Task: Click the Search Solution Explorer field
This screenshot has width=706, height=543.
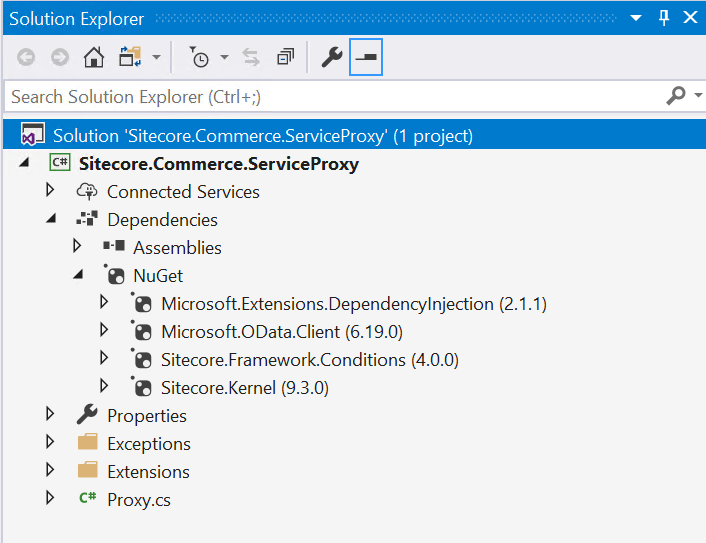Action: coord(333,96)
